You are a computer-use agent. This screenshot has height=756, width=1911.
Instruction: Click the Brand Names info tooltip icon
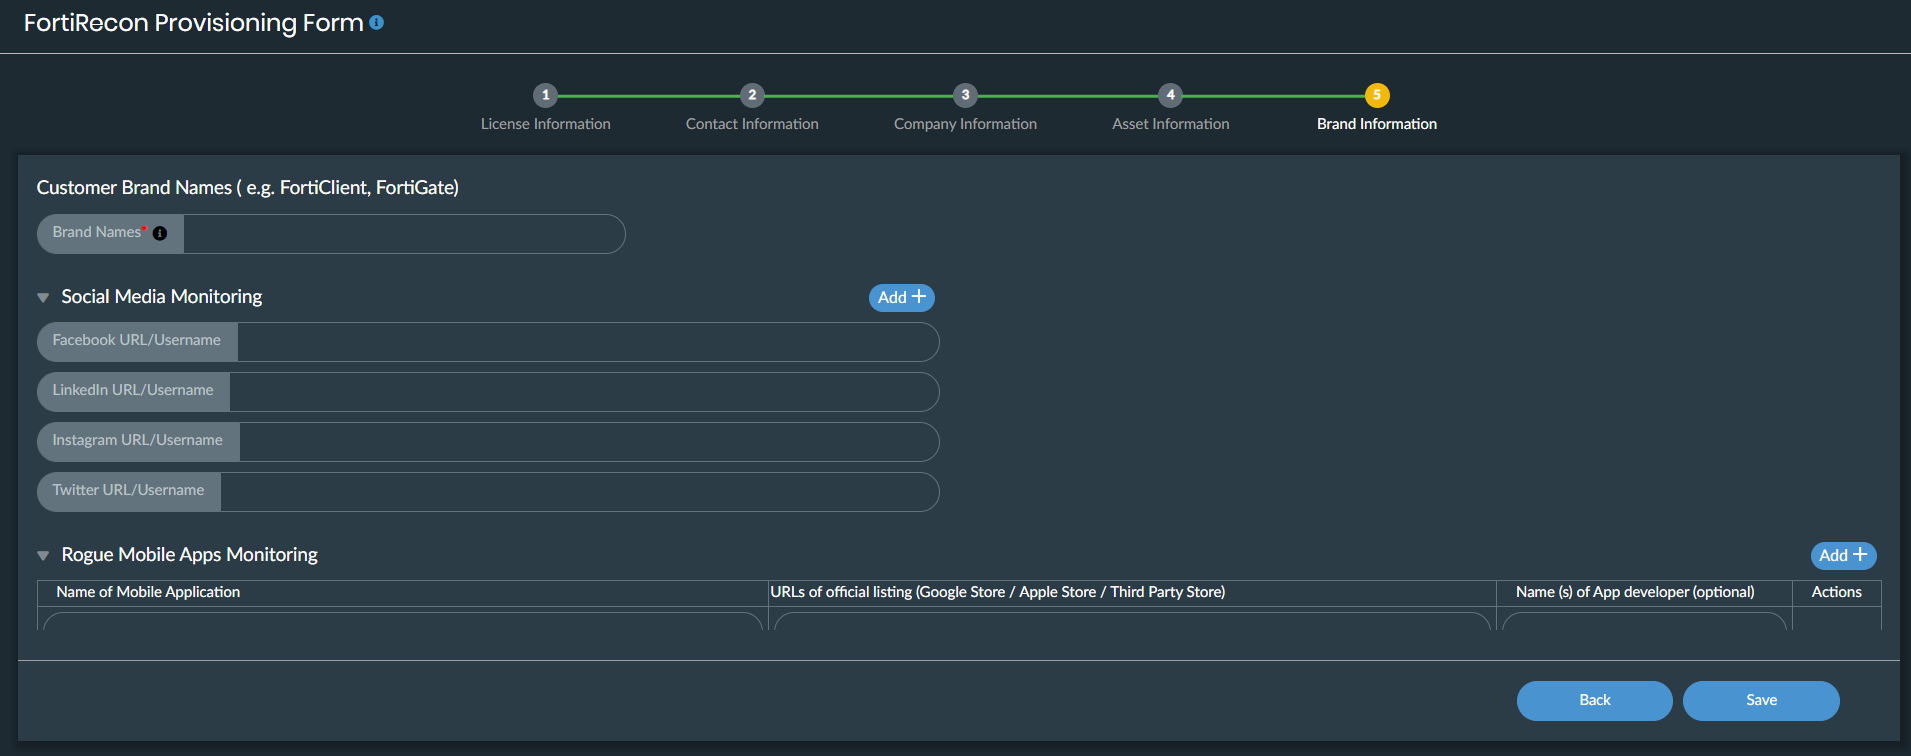[160, 233]
